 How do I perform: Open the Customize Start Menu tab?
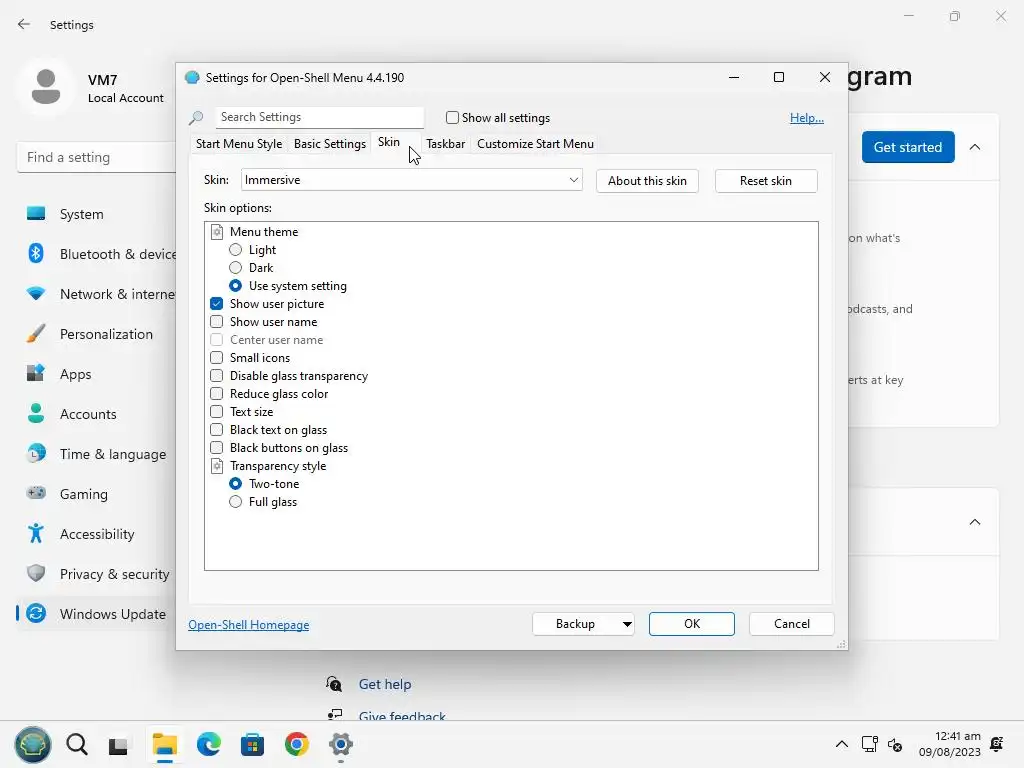[x=536, y=144]
